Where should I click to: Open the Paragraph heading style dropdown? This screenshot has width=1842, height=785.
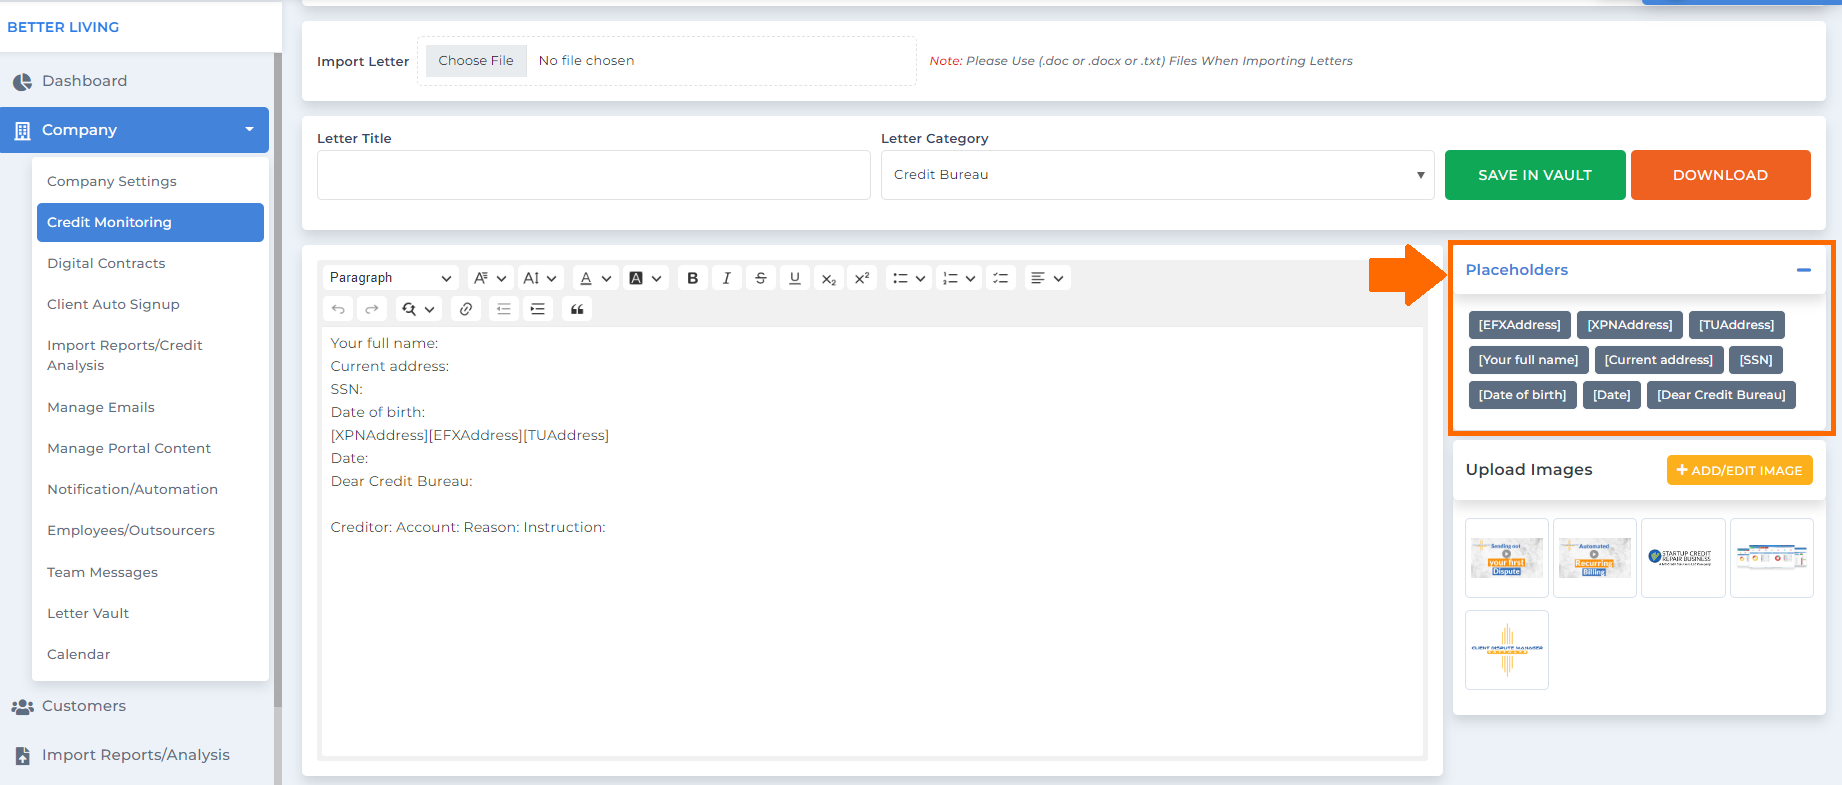point(390,278)
